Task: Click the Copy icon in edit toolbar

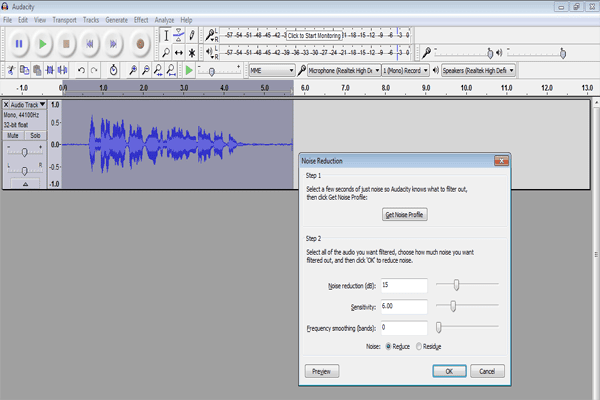Action: pyautogui.click(x=24, y=70)
